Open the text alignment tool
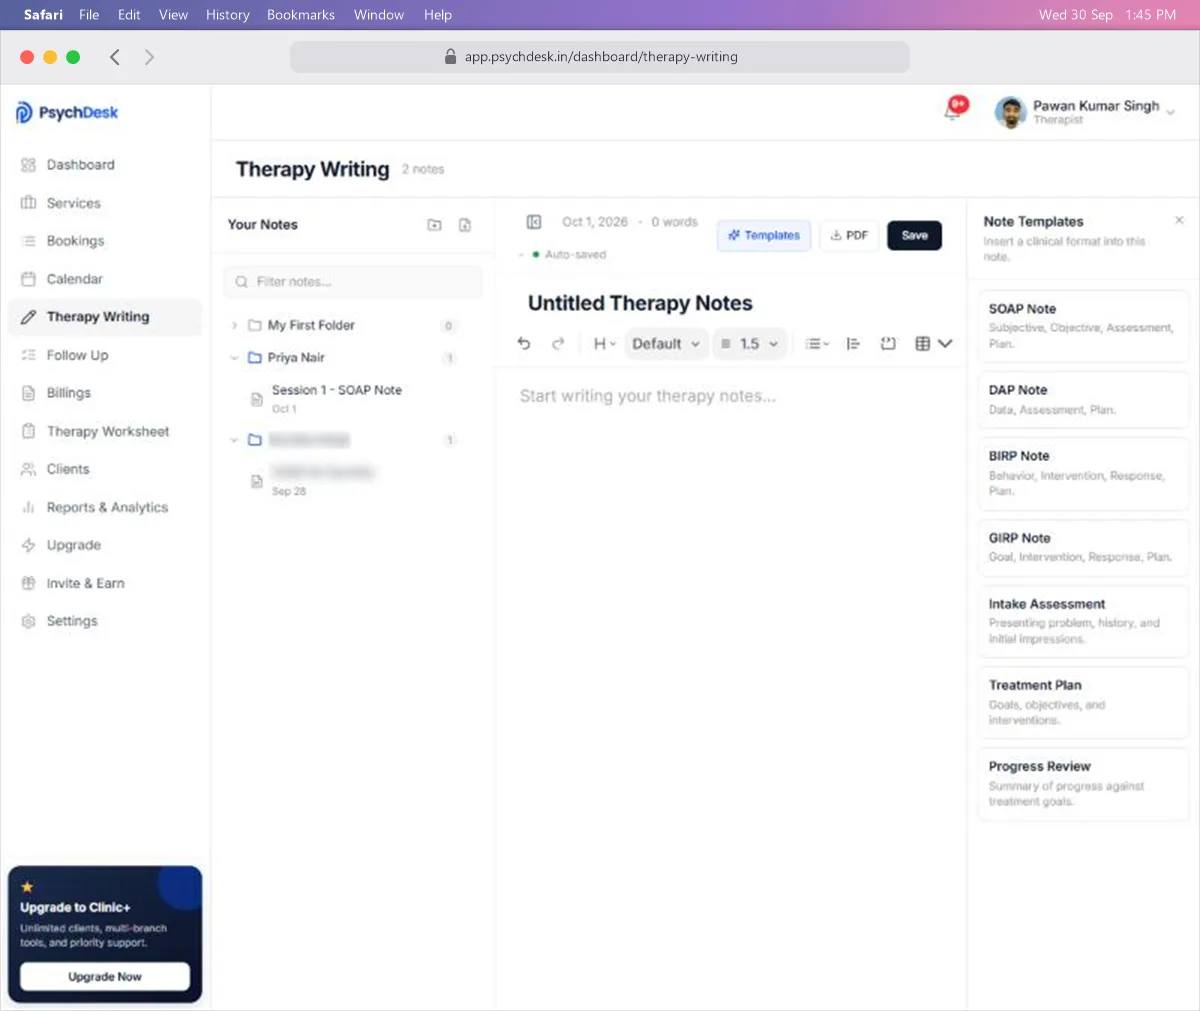1200x1011 pixels. click(x=853, y=343)
